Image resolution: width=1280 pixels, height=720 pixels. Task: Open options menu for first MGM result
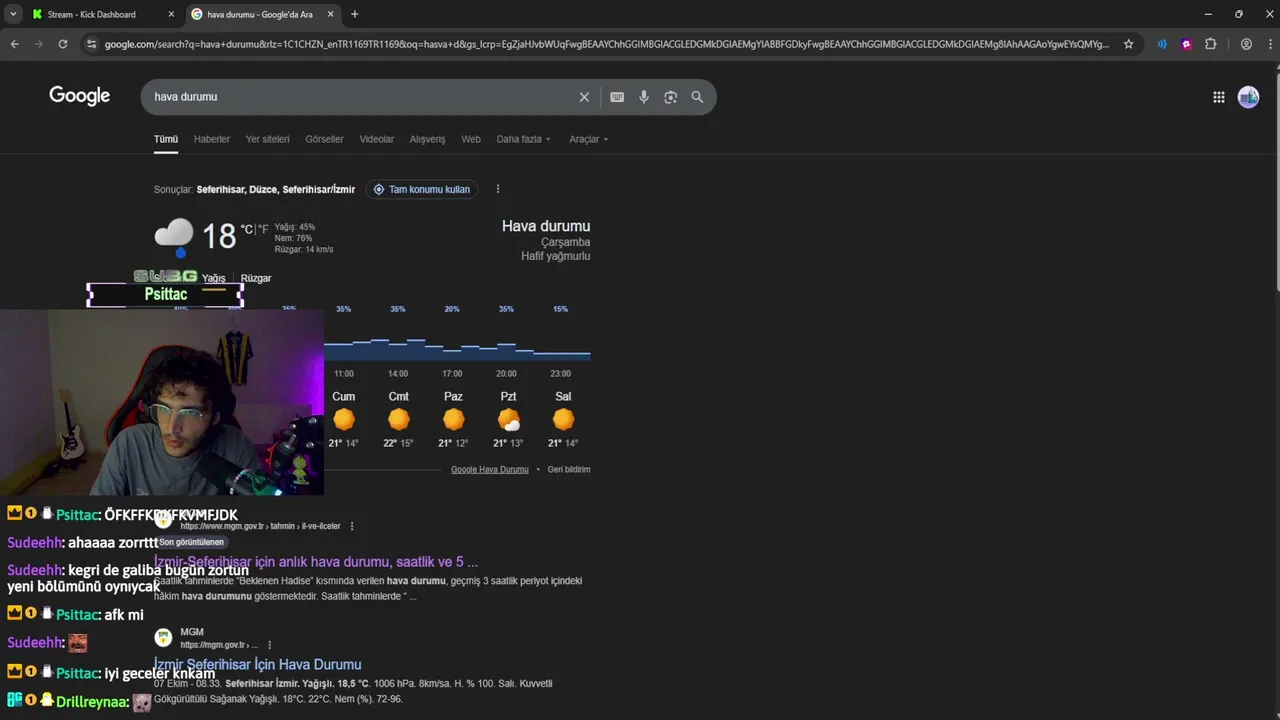tap(351, 526)
